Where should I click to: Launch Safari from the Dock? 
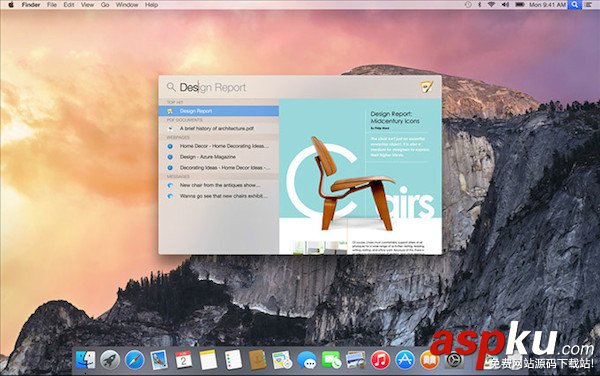134,360
